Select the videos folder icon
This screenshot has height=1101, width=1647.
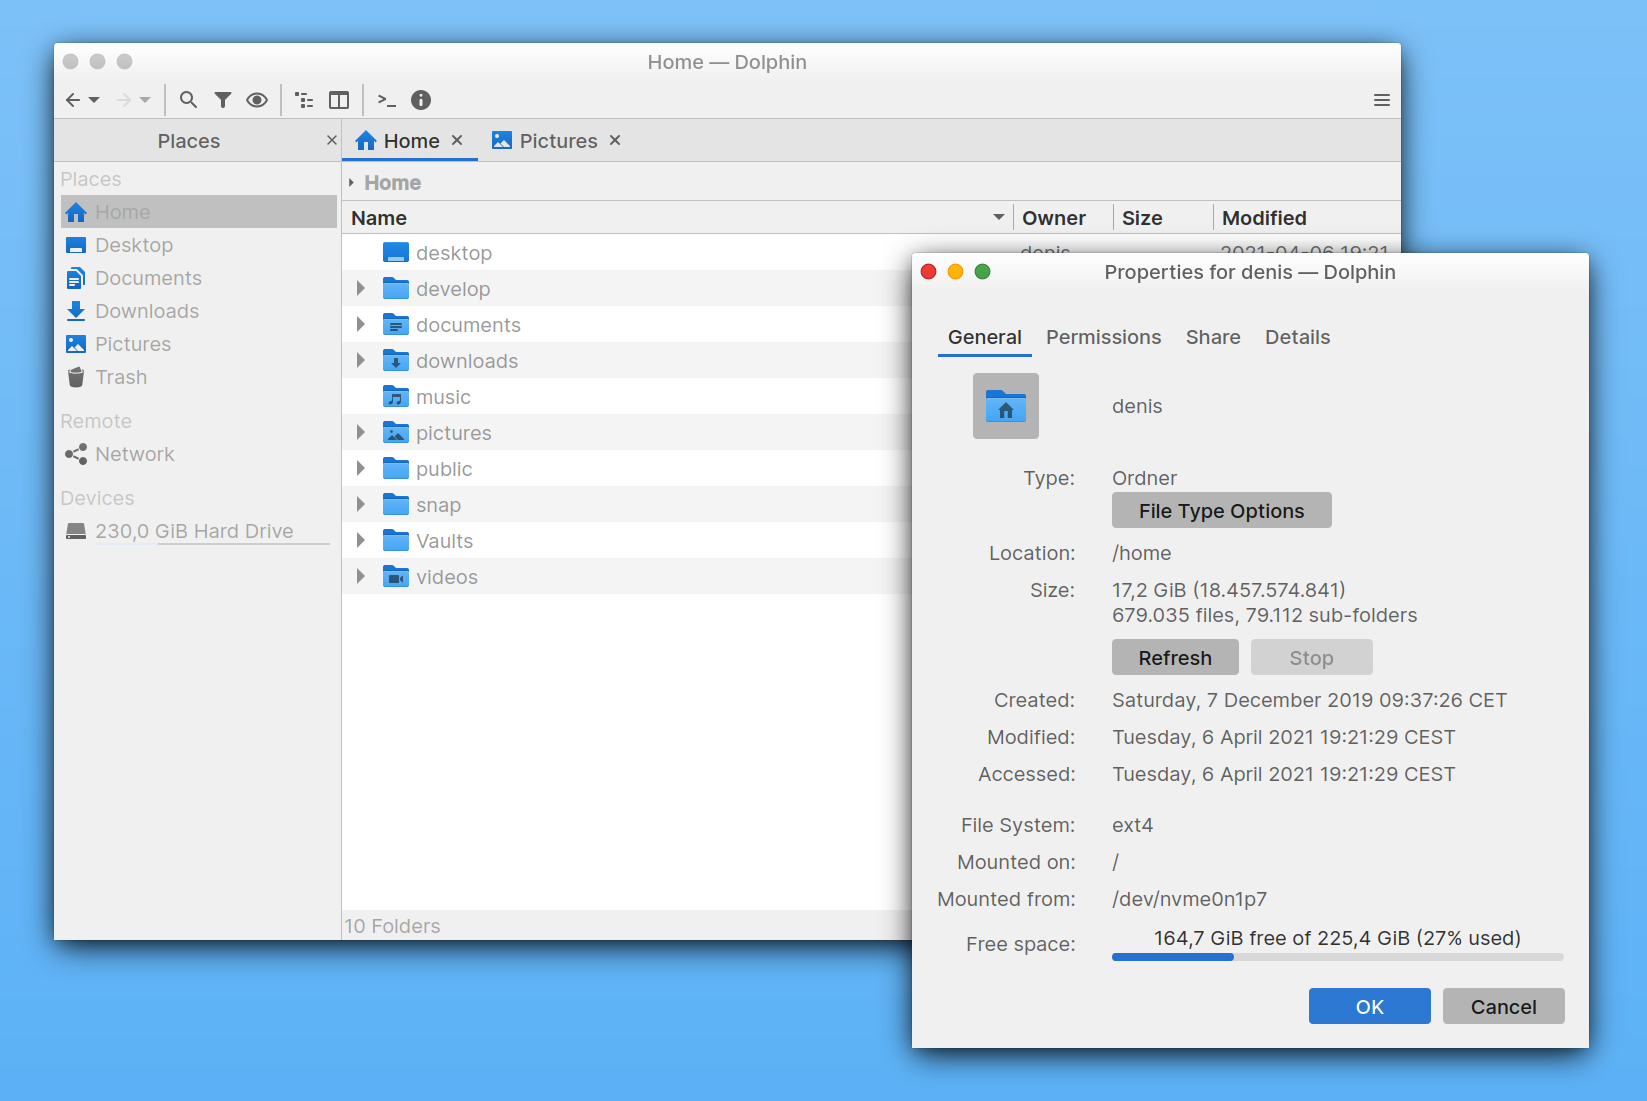pos(396,577)
